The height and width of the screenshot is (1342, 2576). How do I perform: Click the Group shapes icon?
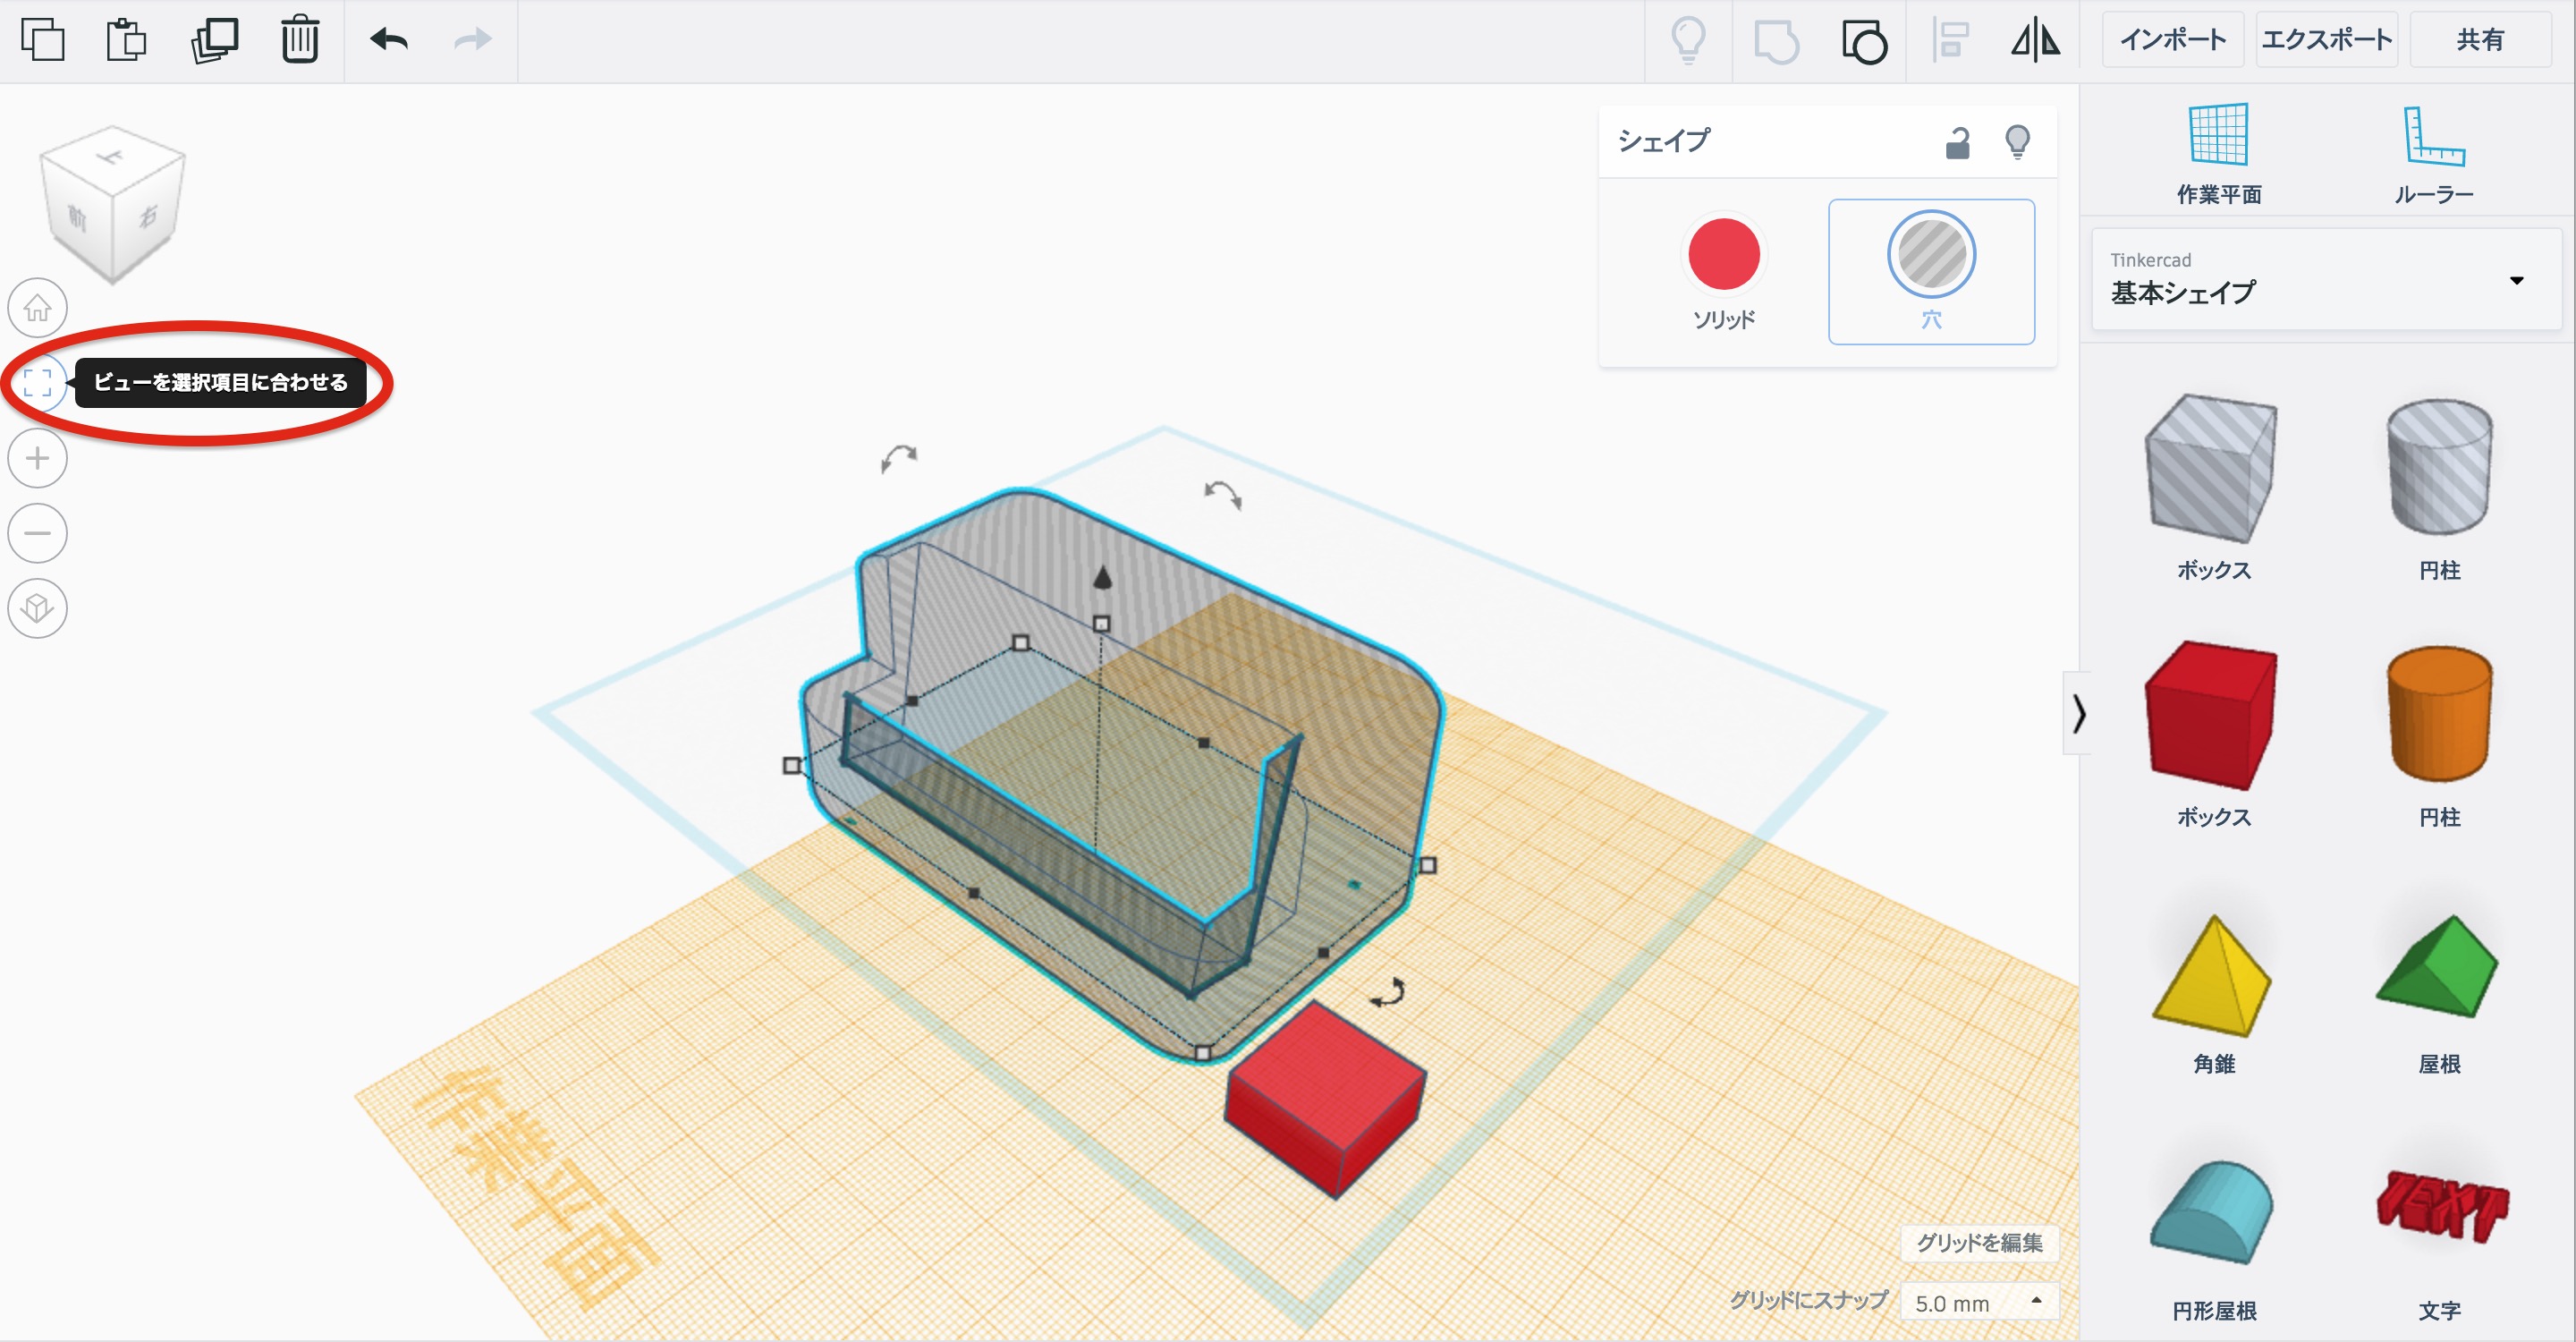1776,42
